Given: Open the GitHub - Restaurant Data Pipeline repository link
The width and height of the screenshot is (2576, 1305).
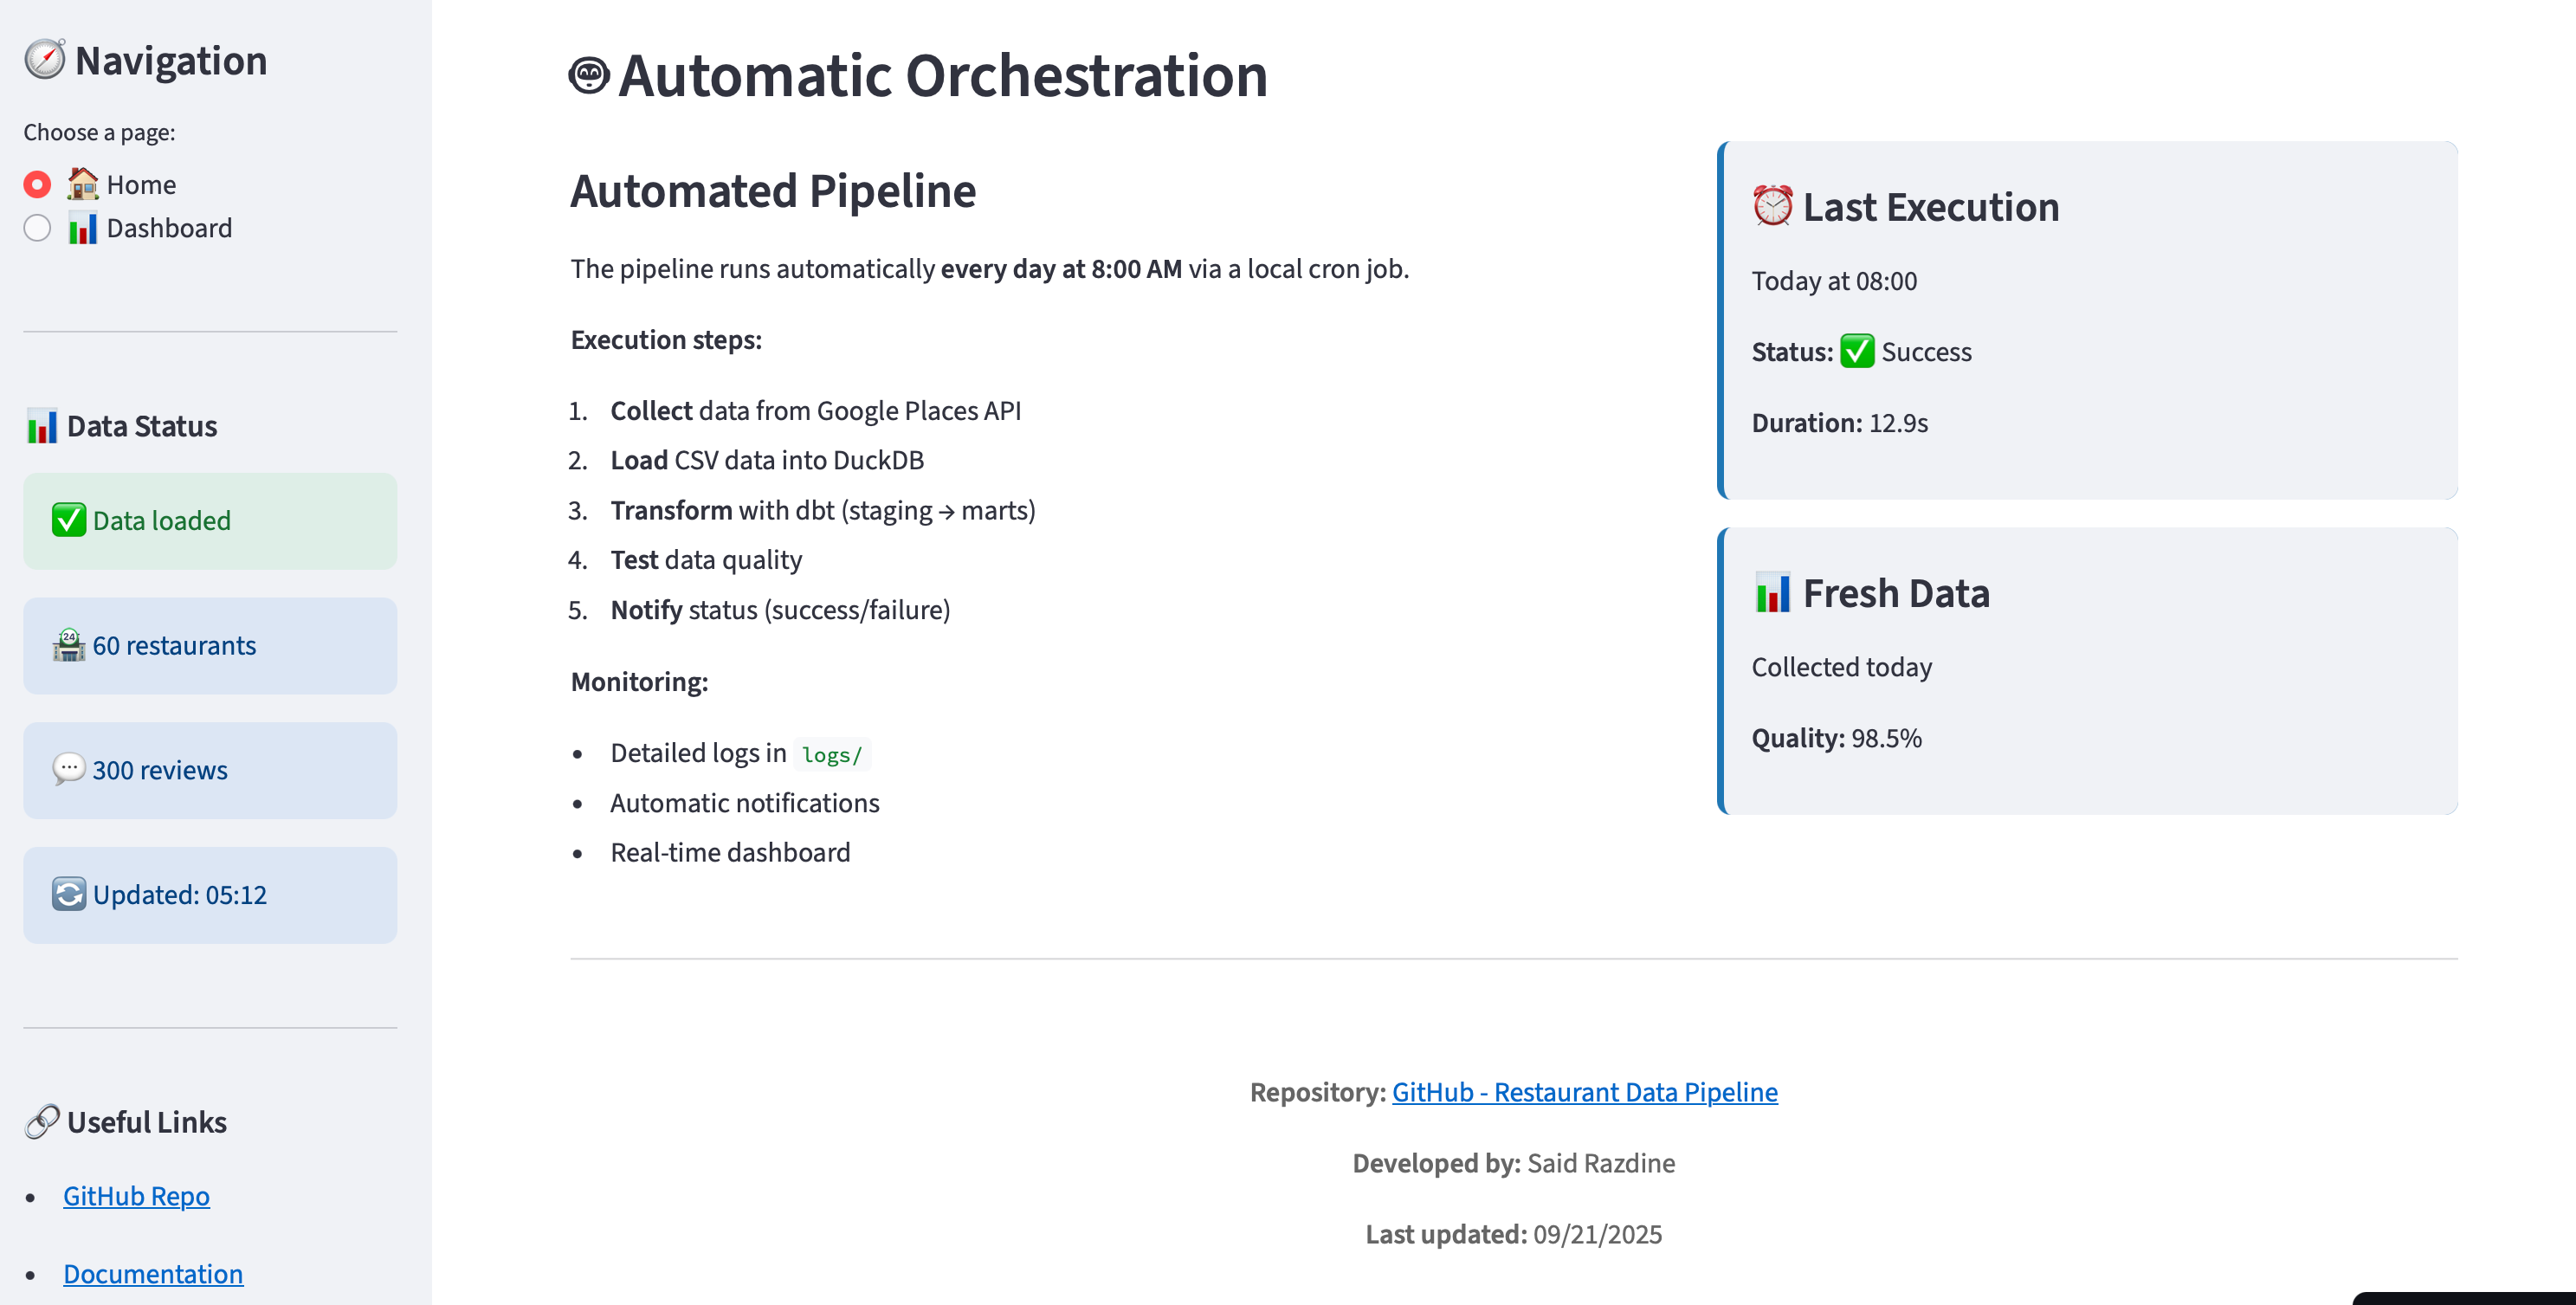Looking at the screenshot, I should pyautogui.click(x=1585, y=1091).
